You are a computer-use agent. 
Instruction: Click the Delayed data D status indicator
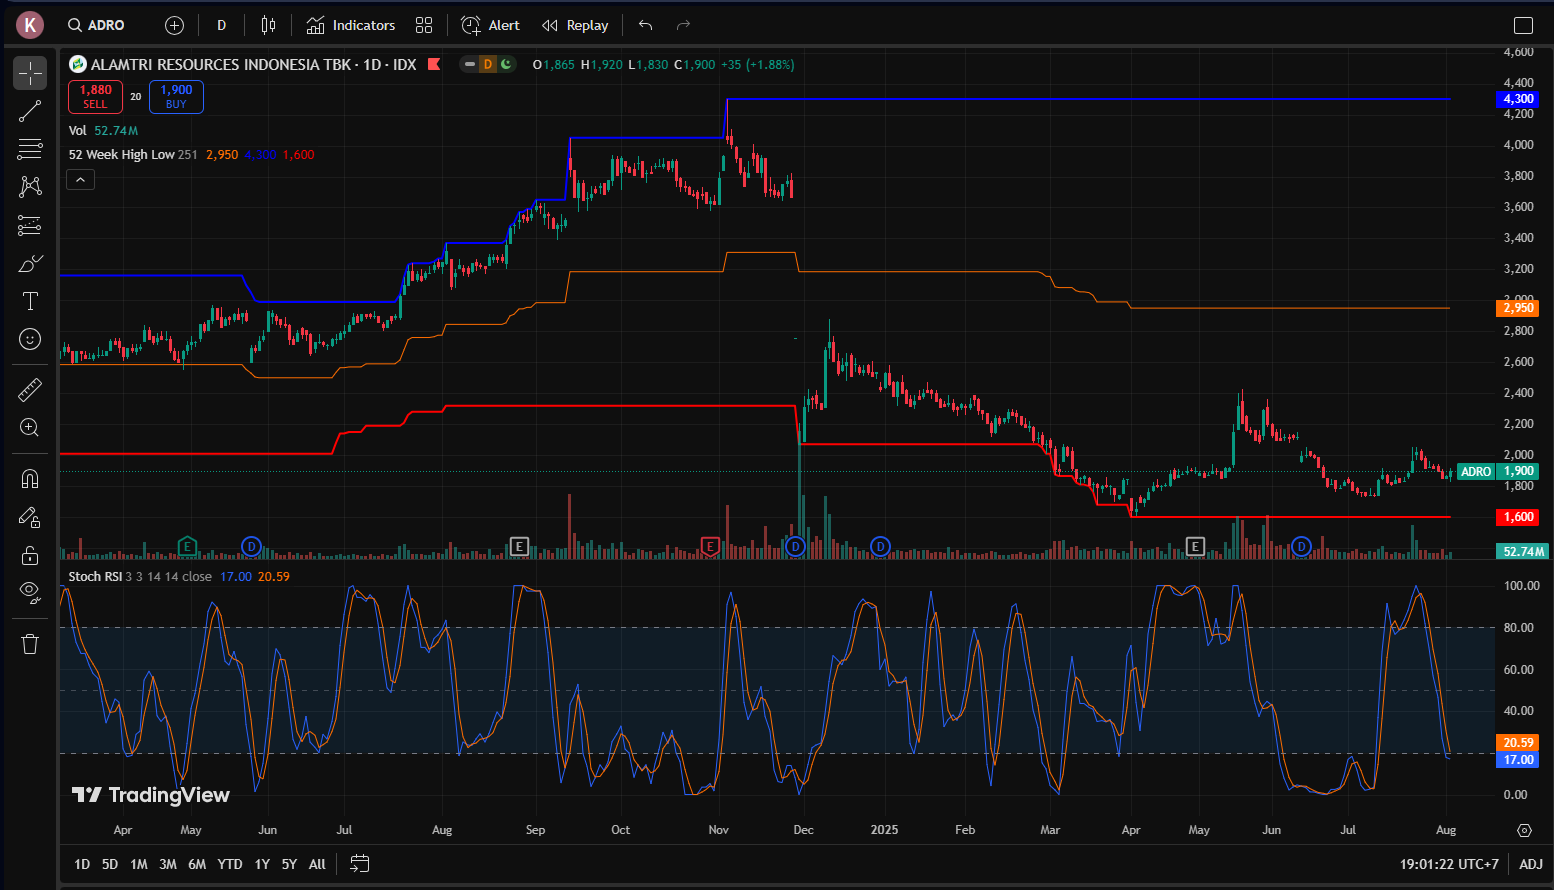[x=488, y=64]
